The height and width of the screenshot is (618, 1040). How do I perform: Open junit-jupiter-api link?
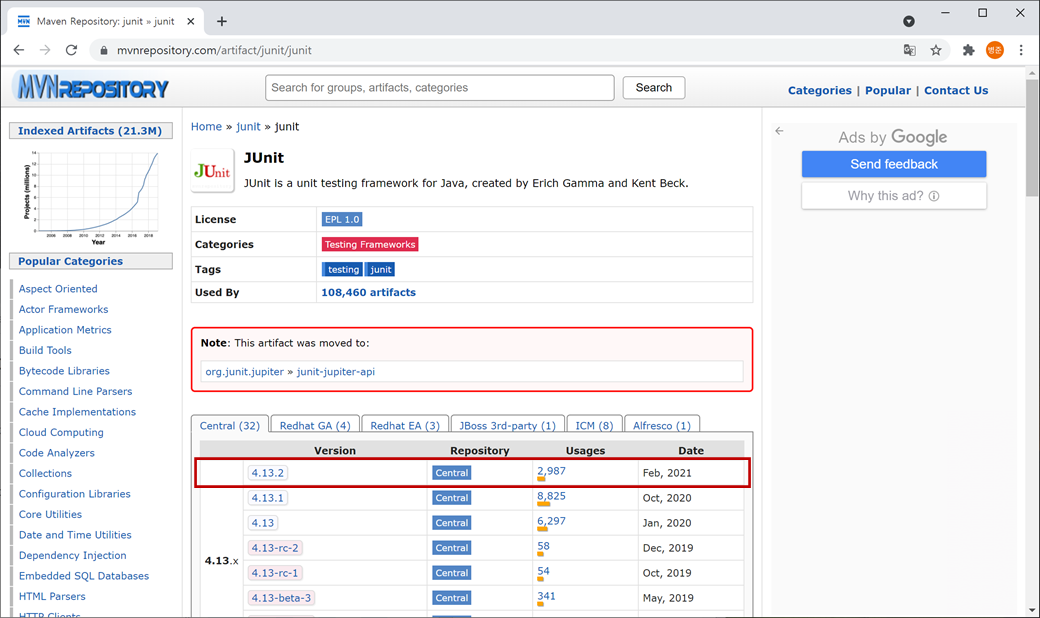pos(336,372)
